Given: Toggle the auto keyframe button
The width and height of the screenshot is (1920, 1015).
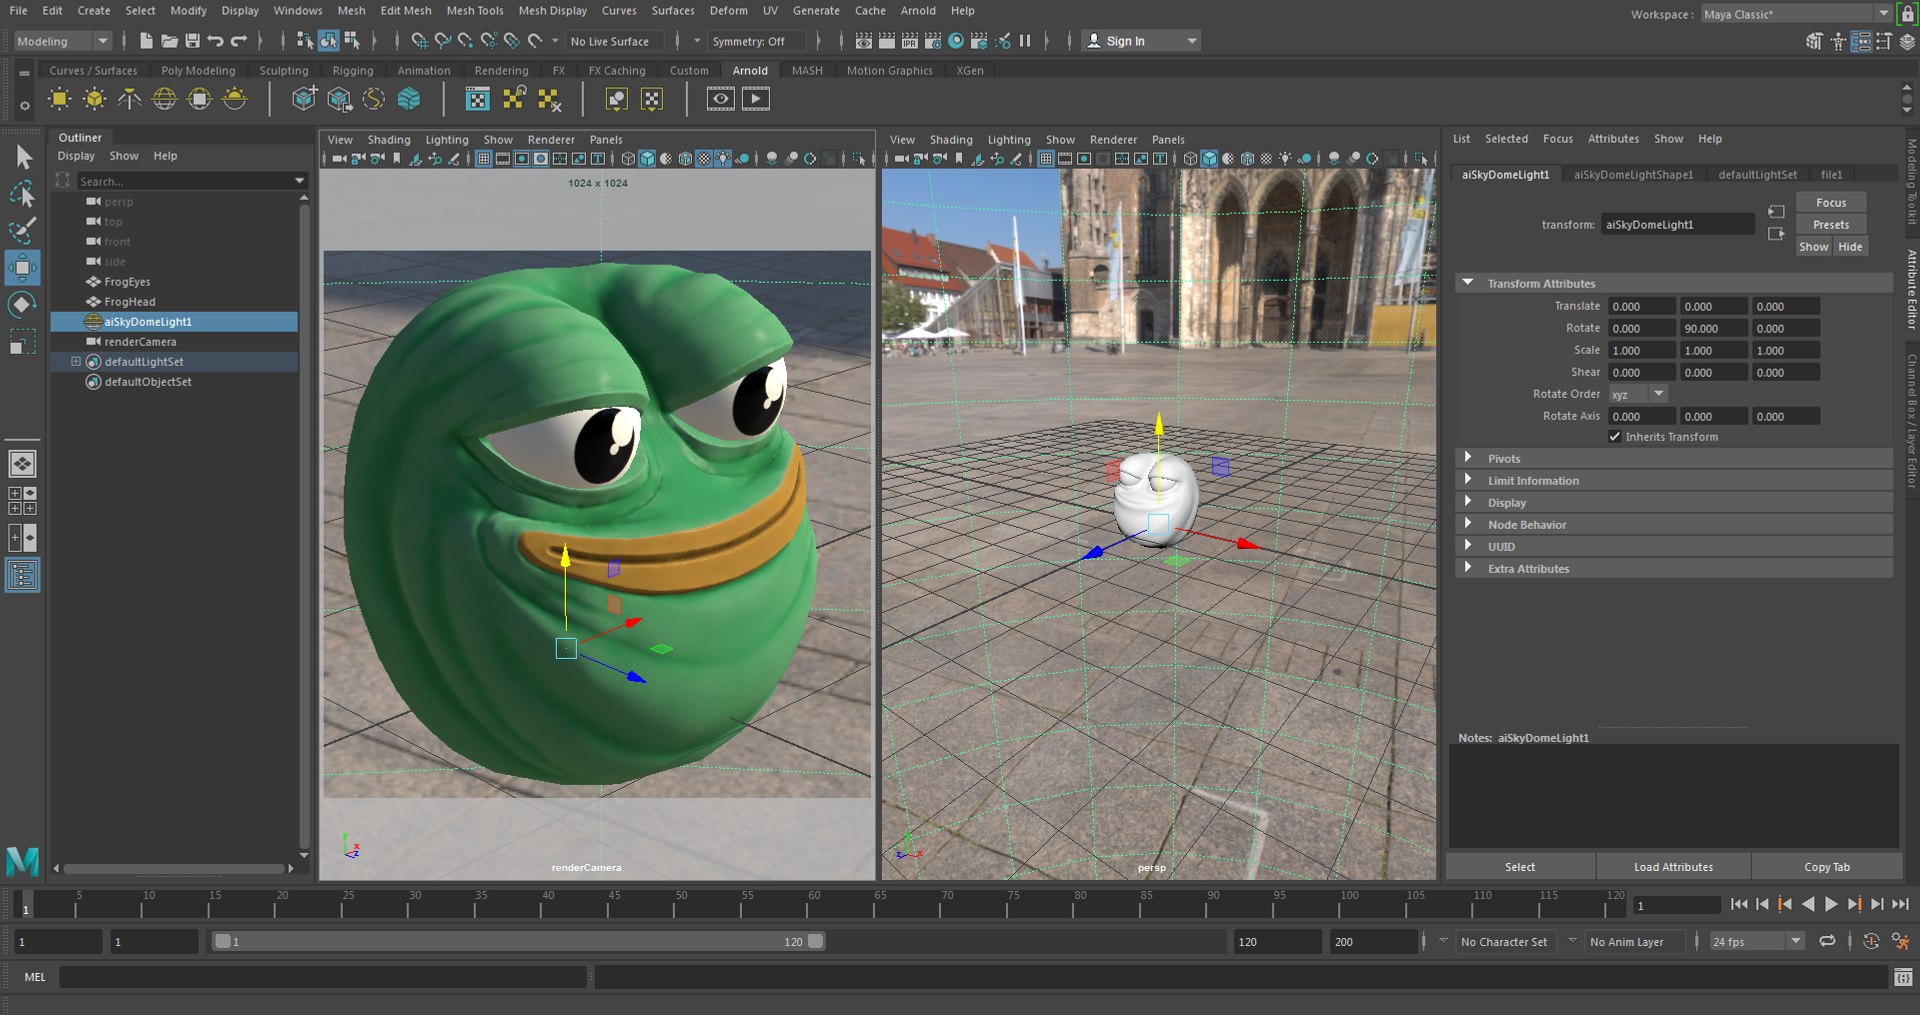Looking at the screenshot, I should coord(1871,941).
